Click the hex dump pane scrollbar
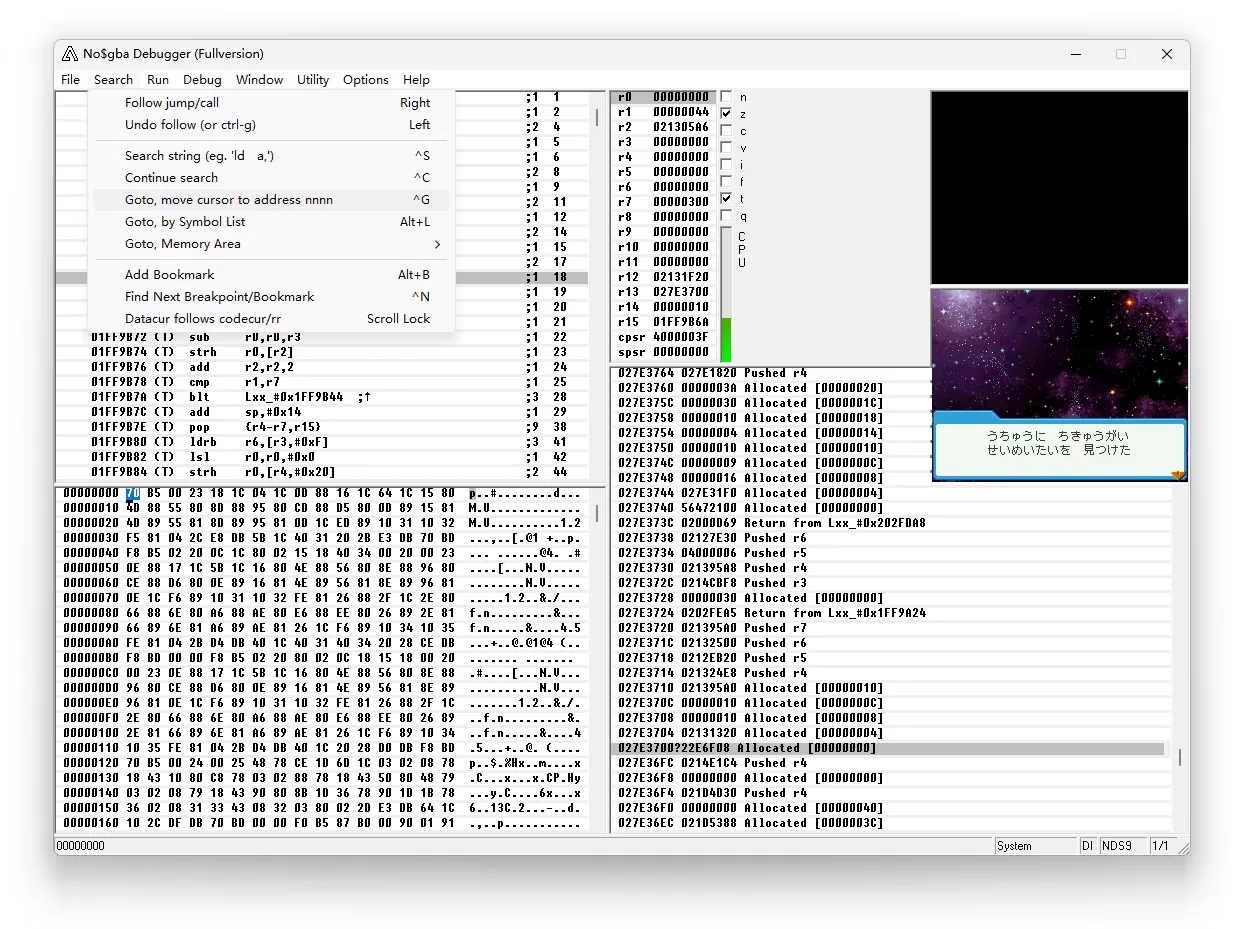The height and width of the screenshot is (929, 1241). tap(598, 513)
